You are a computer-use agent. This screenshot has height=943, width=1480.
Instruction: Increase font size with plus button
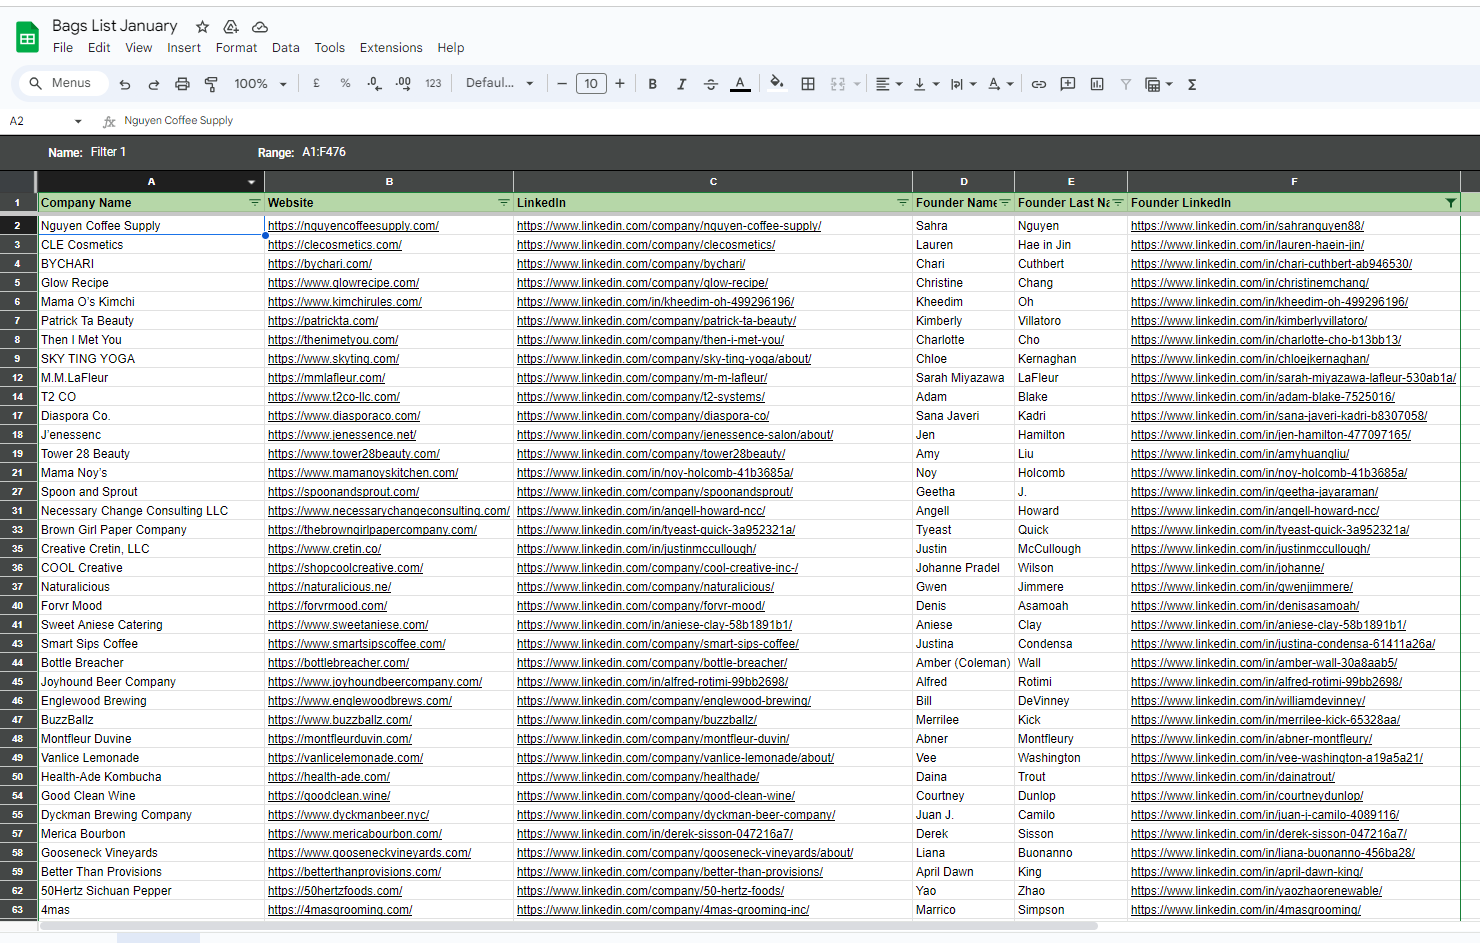point(620,84)
